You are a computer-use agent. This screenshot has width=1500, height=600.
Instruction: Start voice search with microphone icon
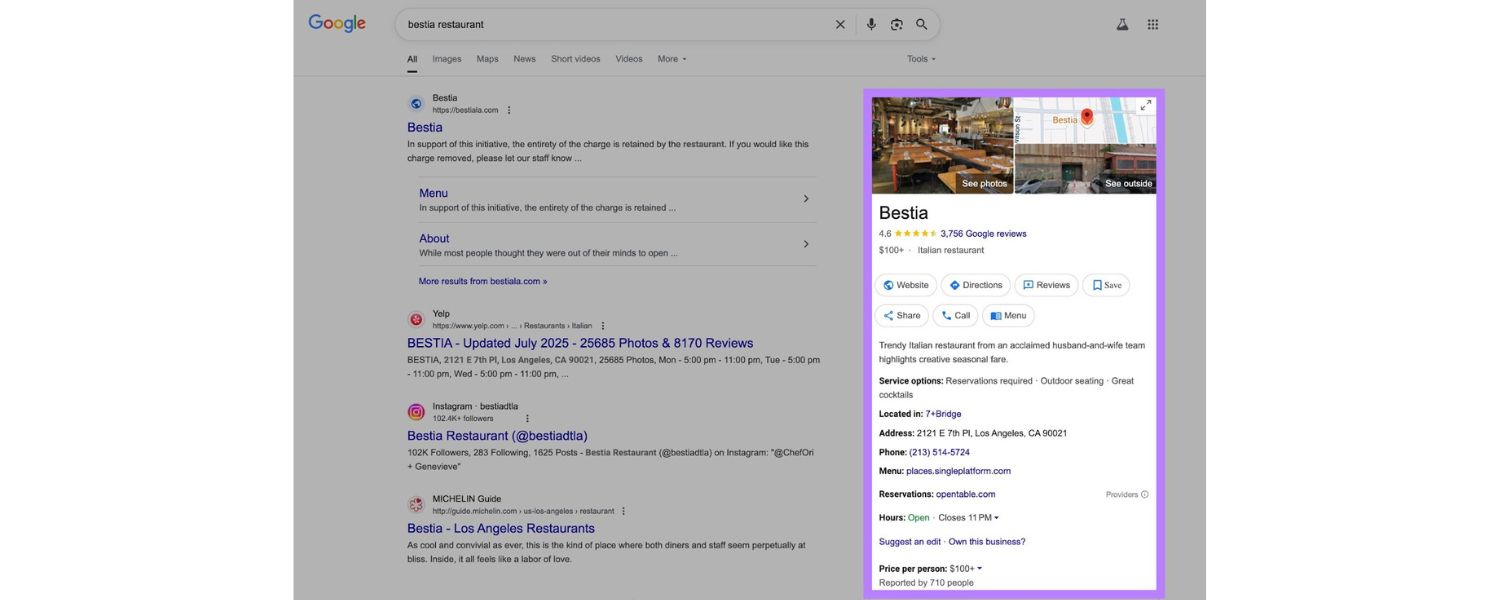click(871, 25)
